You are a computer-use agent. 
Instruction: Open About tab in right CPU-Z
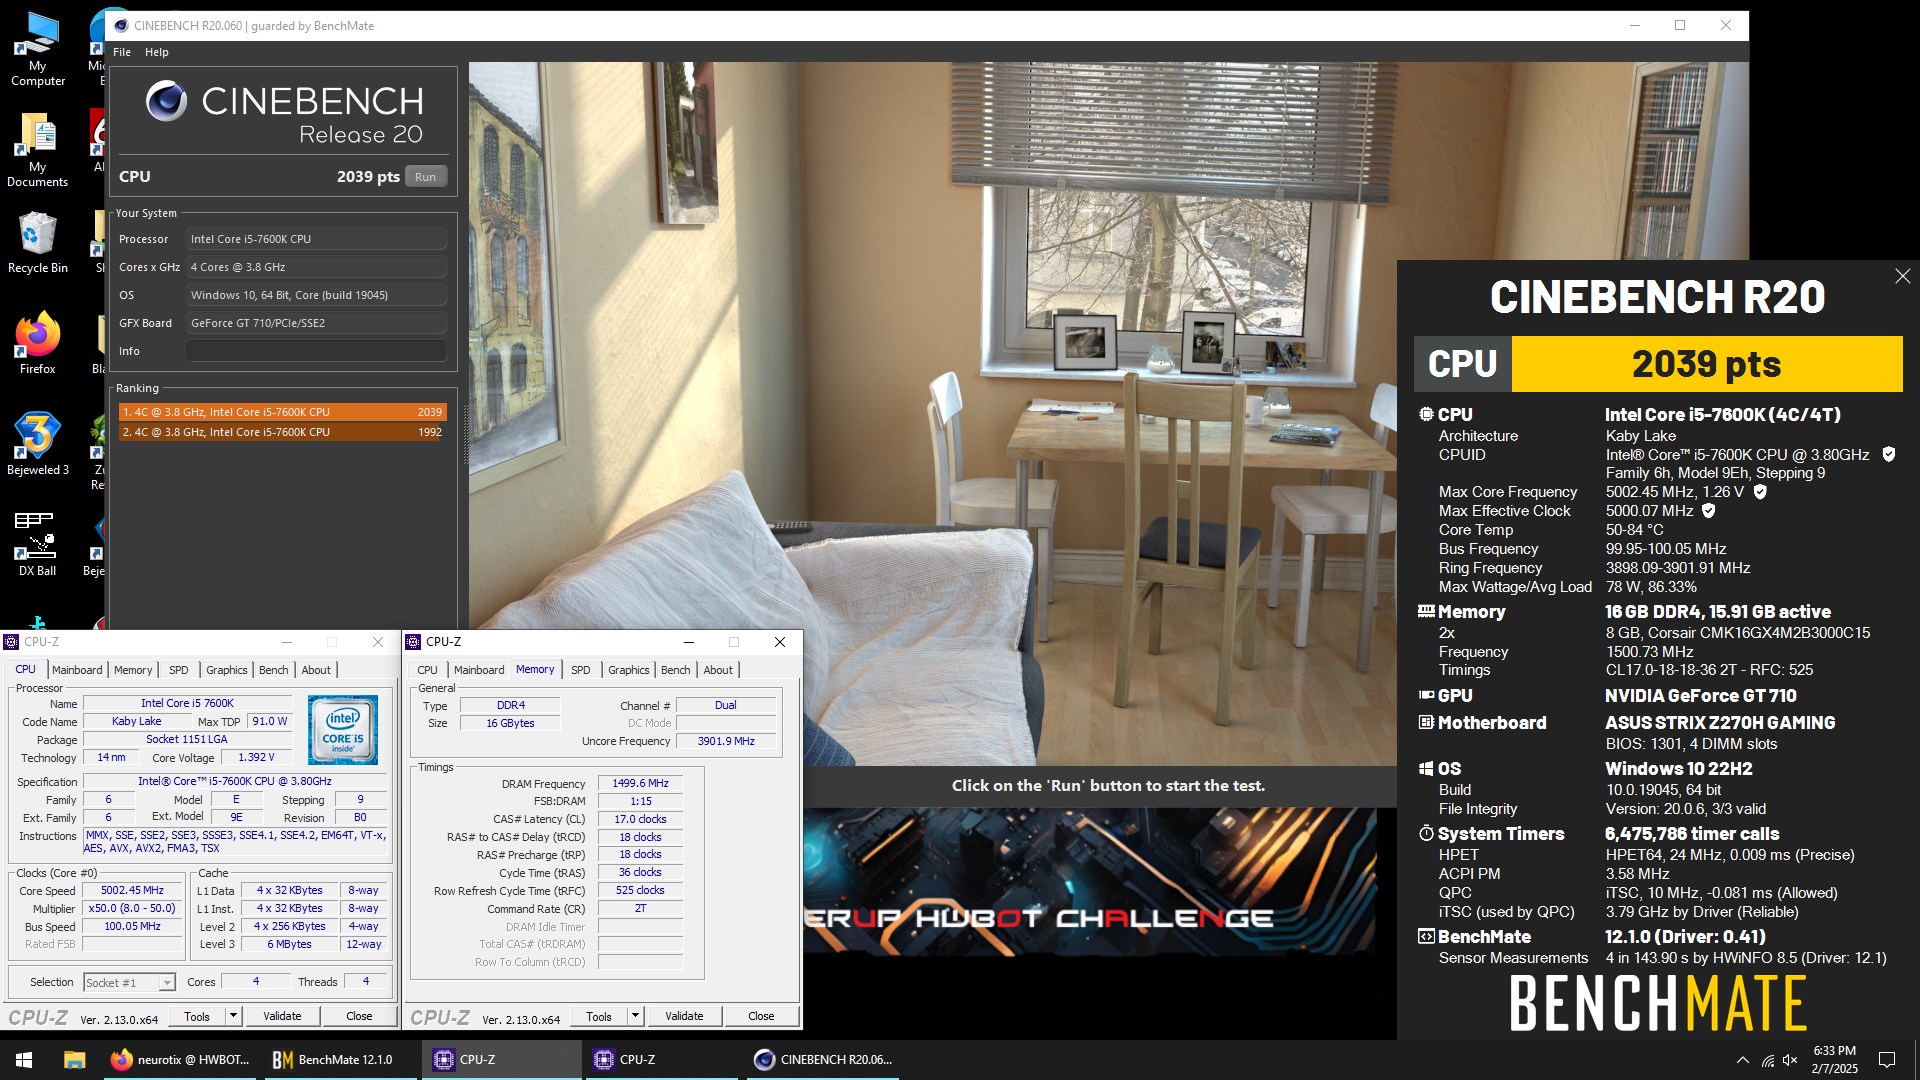(718, 670)
